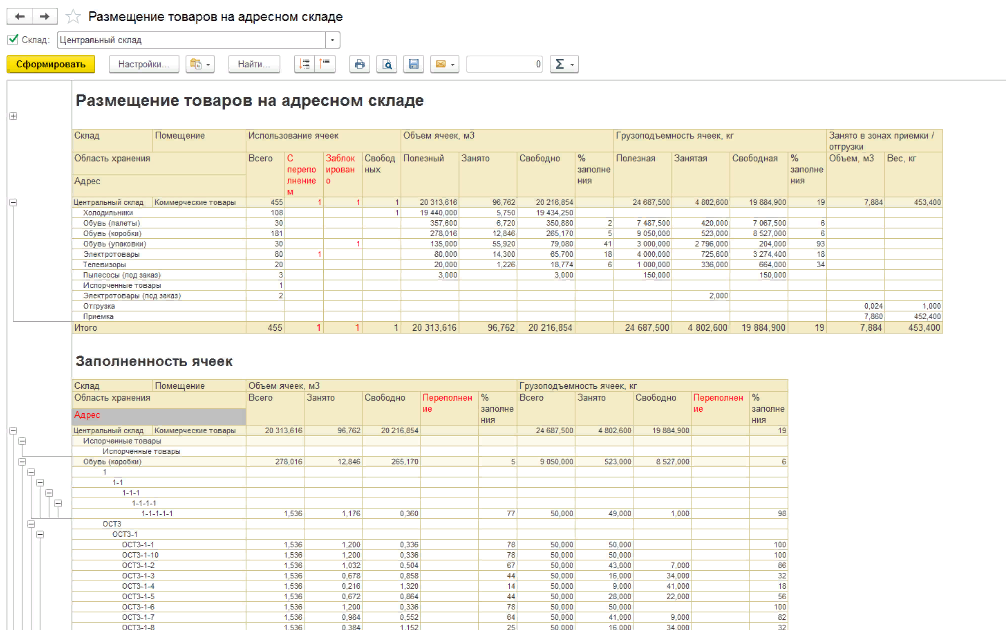Open the report variants dropdown
Screen dimensions: 1006x632
coord(200,64)
